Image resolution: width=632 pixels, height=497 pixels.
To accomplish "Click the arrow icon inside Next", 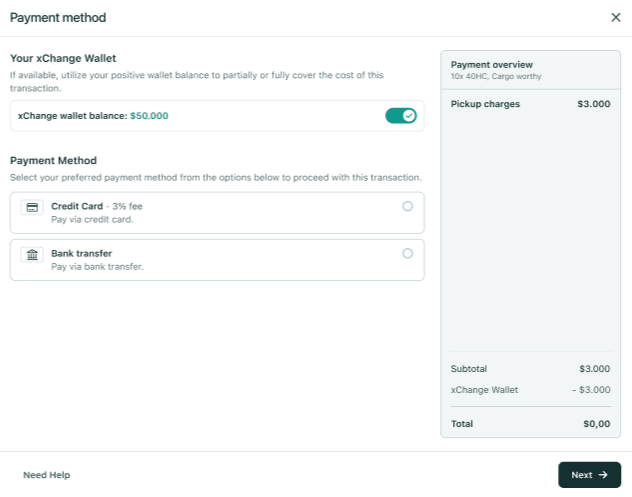I will tap(603, 475).
